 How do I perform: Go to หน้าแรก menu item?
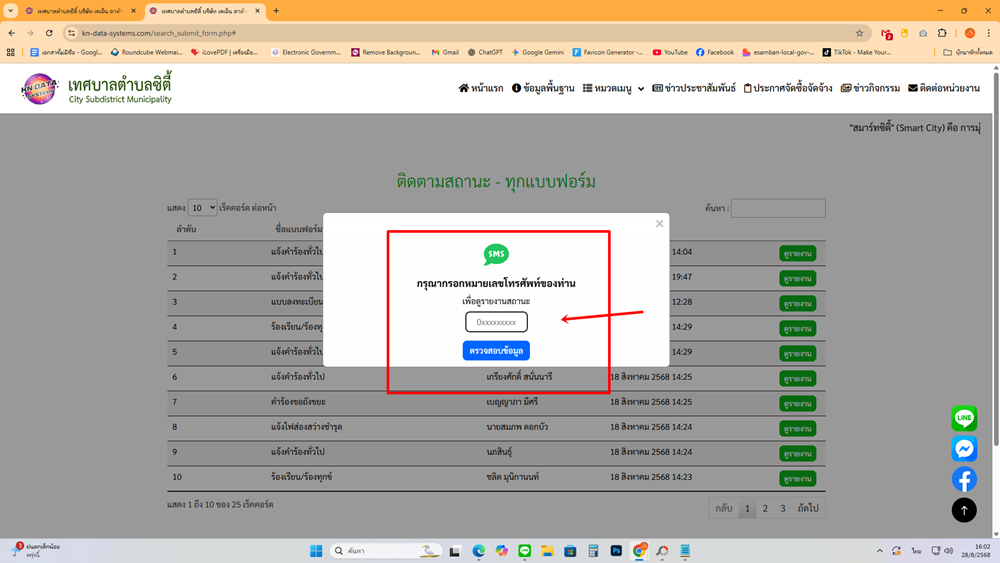[x=481, y=88]
